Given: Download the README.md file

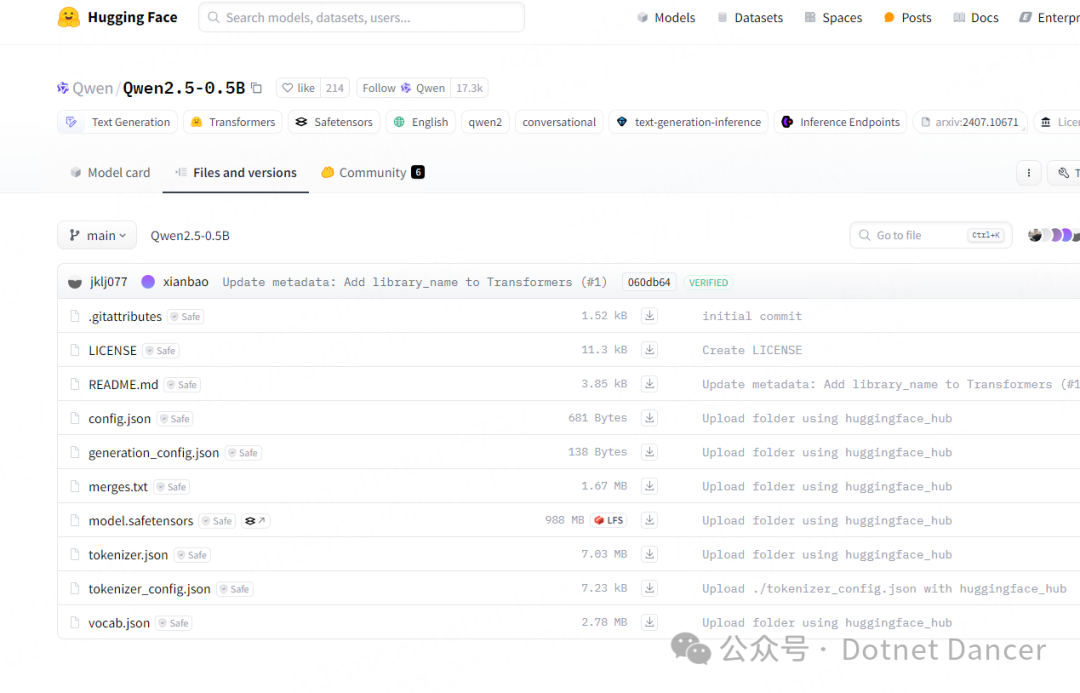Looking at the screenshot, I should click(649, 384).
